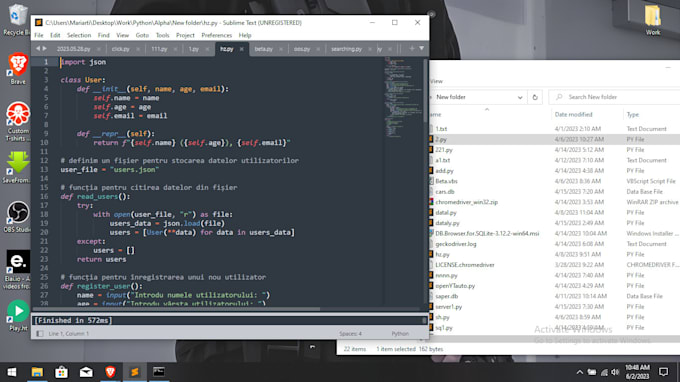
Task: Sort files by the Type column
Action: tap(633, 114)
